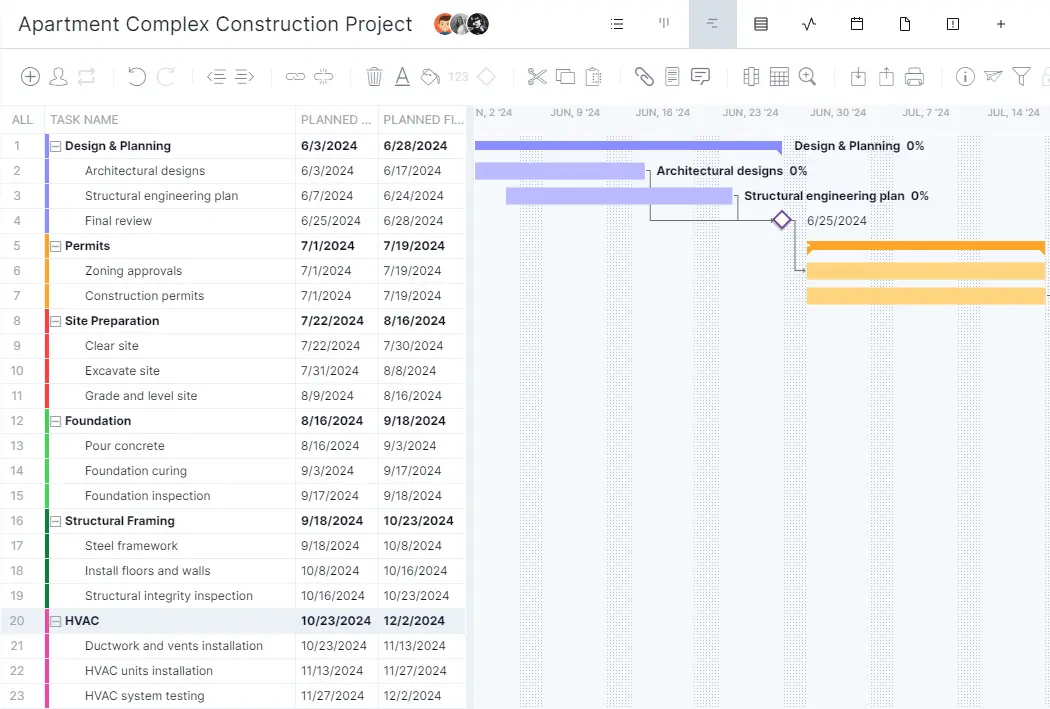The image size is (1050, 709).
Task: Click the send paper plane icon
Action: point(993,77)
